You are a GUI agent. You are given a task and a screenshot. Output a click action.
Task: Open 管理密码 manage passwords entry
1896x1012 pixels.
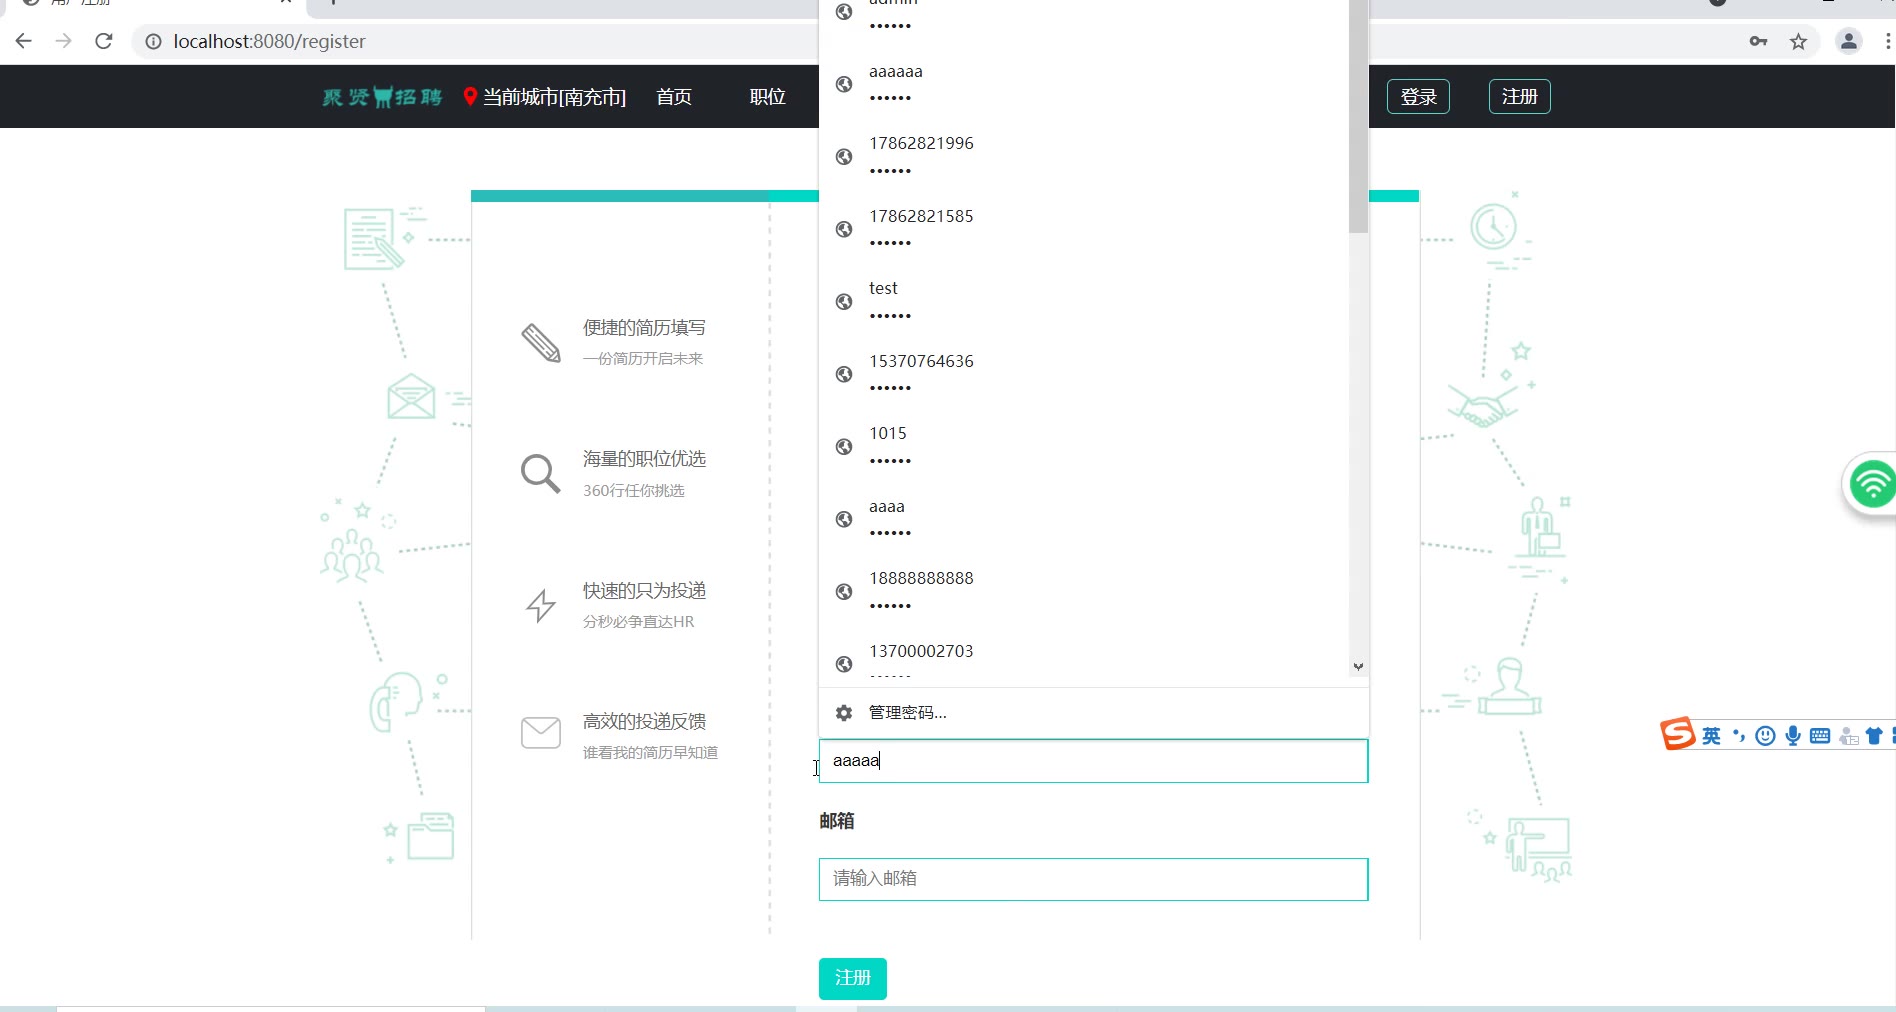click(x=1093, y=713)
